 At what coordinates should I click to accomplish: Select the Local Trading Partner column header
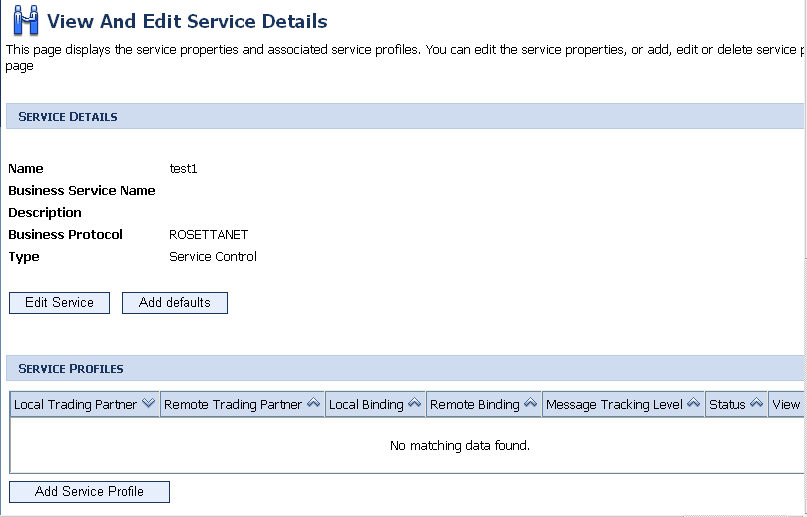point(85,404)
